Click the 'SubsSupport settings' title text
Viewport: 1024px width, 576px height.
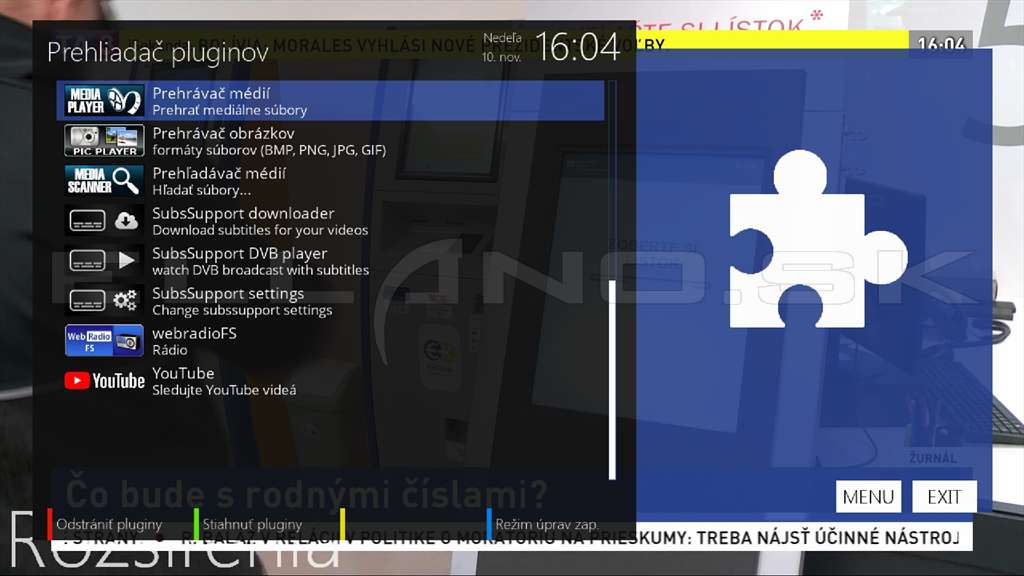tap(228, 293)
